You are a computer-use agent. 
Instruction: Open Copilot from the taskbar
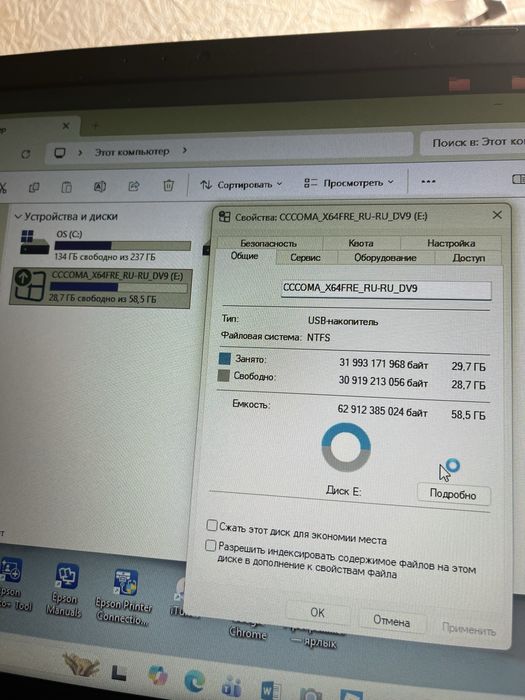tap(157, 675)
